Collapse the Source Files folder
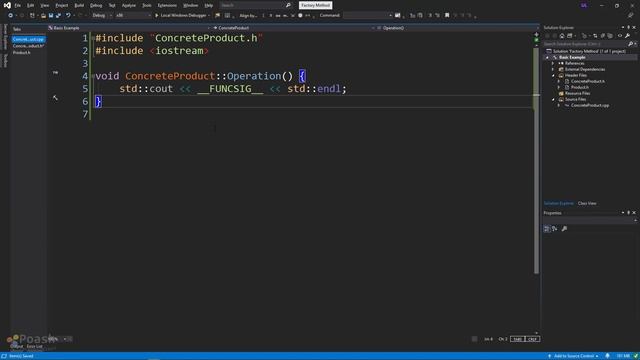This screenshot has width=640, height=360. 553,100
